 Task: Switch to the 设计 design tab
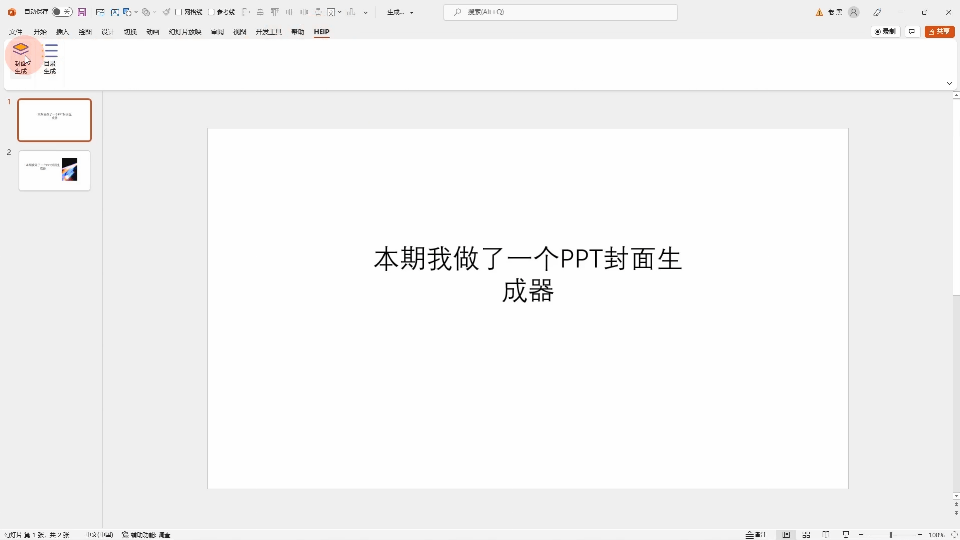coord(108,32)
